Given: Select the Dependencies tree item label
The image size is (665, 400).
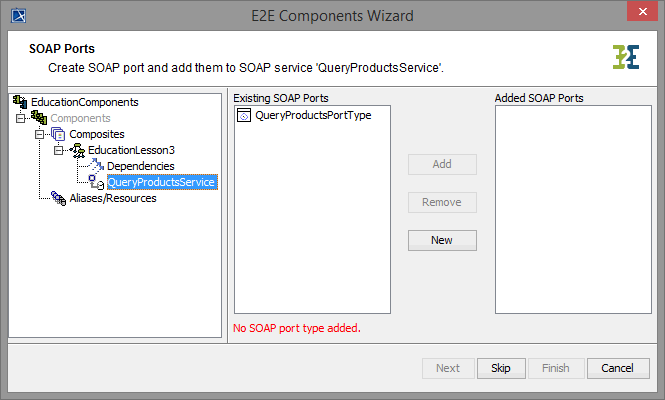Looking at the screenshot, I should tap(141, 166).
